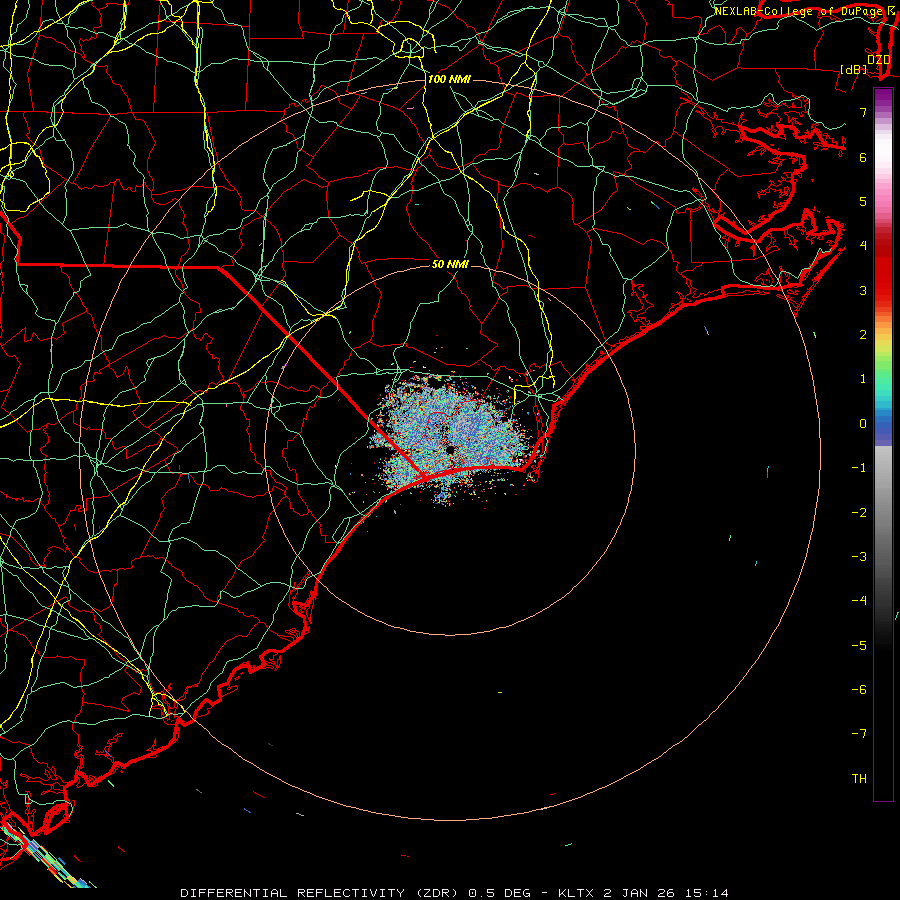Screen dimensions: 900x900
Task: Click the -1 dB tick label on the legend
Action: (859, 468)
